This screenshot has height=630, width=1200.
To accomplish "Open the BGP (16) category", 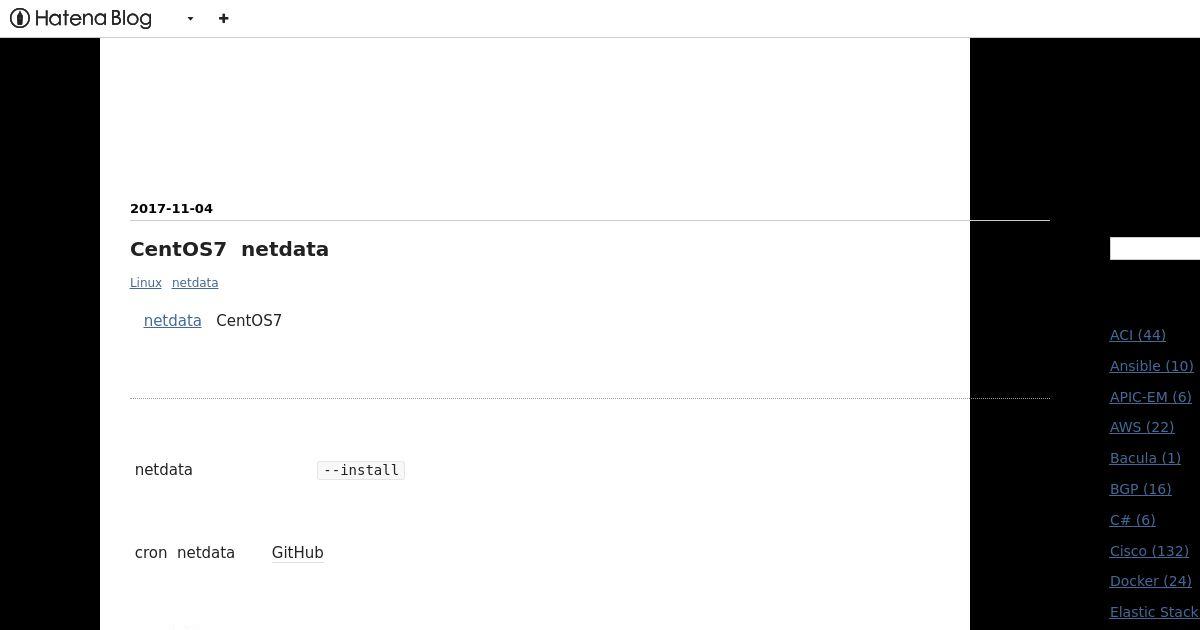I will (1141, 489).
